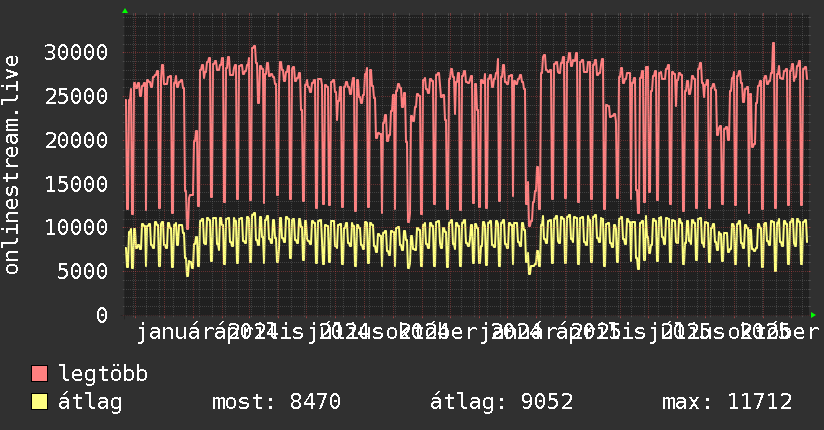
Task: Click the átlag: 9052 statistic
Action: click(x=501, y=402)
